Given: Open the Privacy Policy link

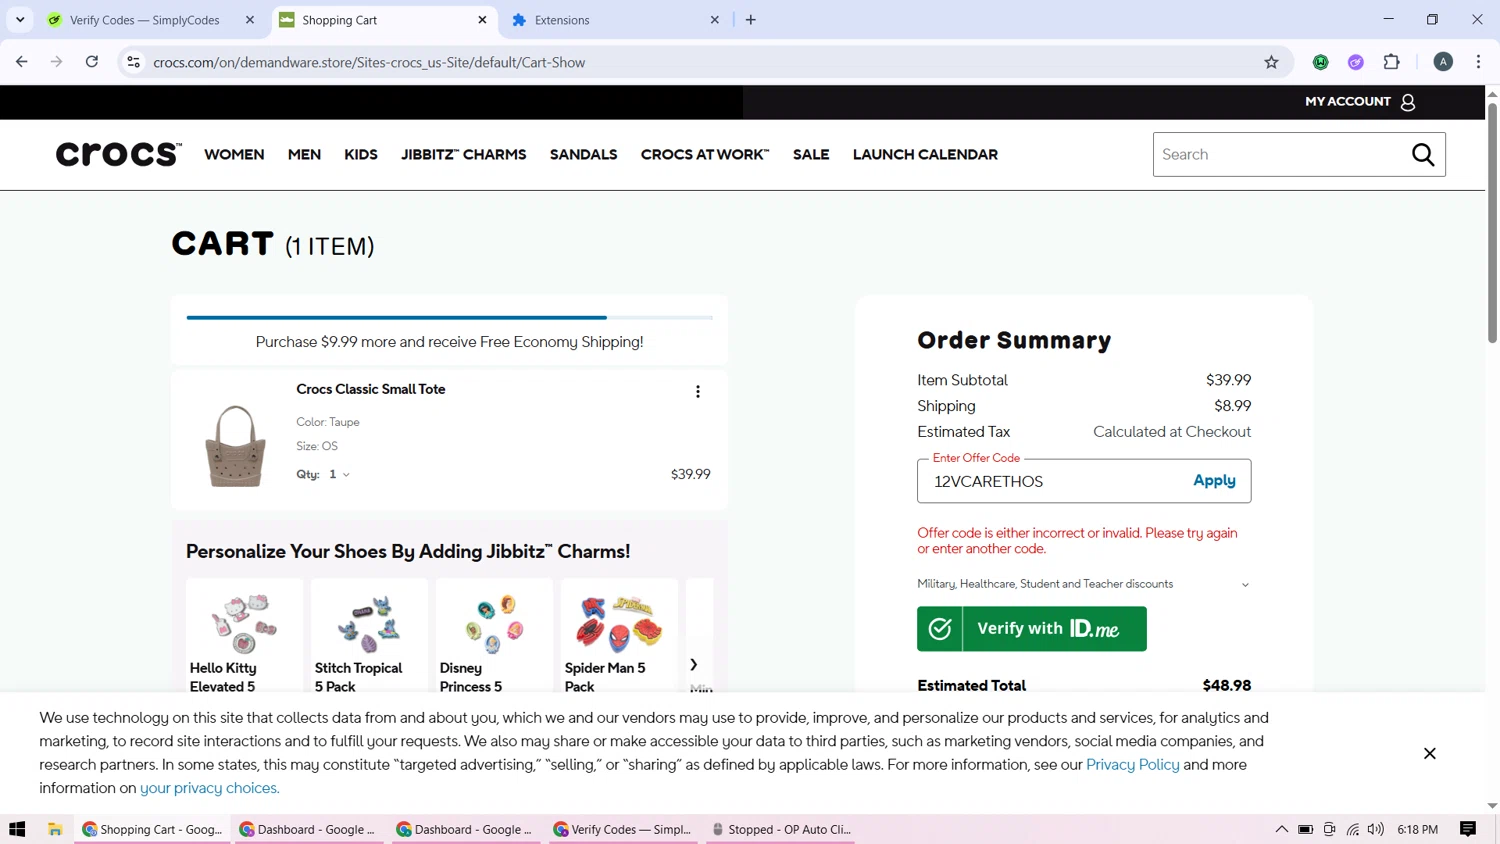Looking at the screenshot, I should click(1133, 764).
